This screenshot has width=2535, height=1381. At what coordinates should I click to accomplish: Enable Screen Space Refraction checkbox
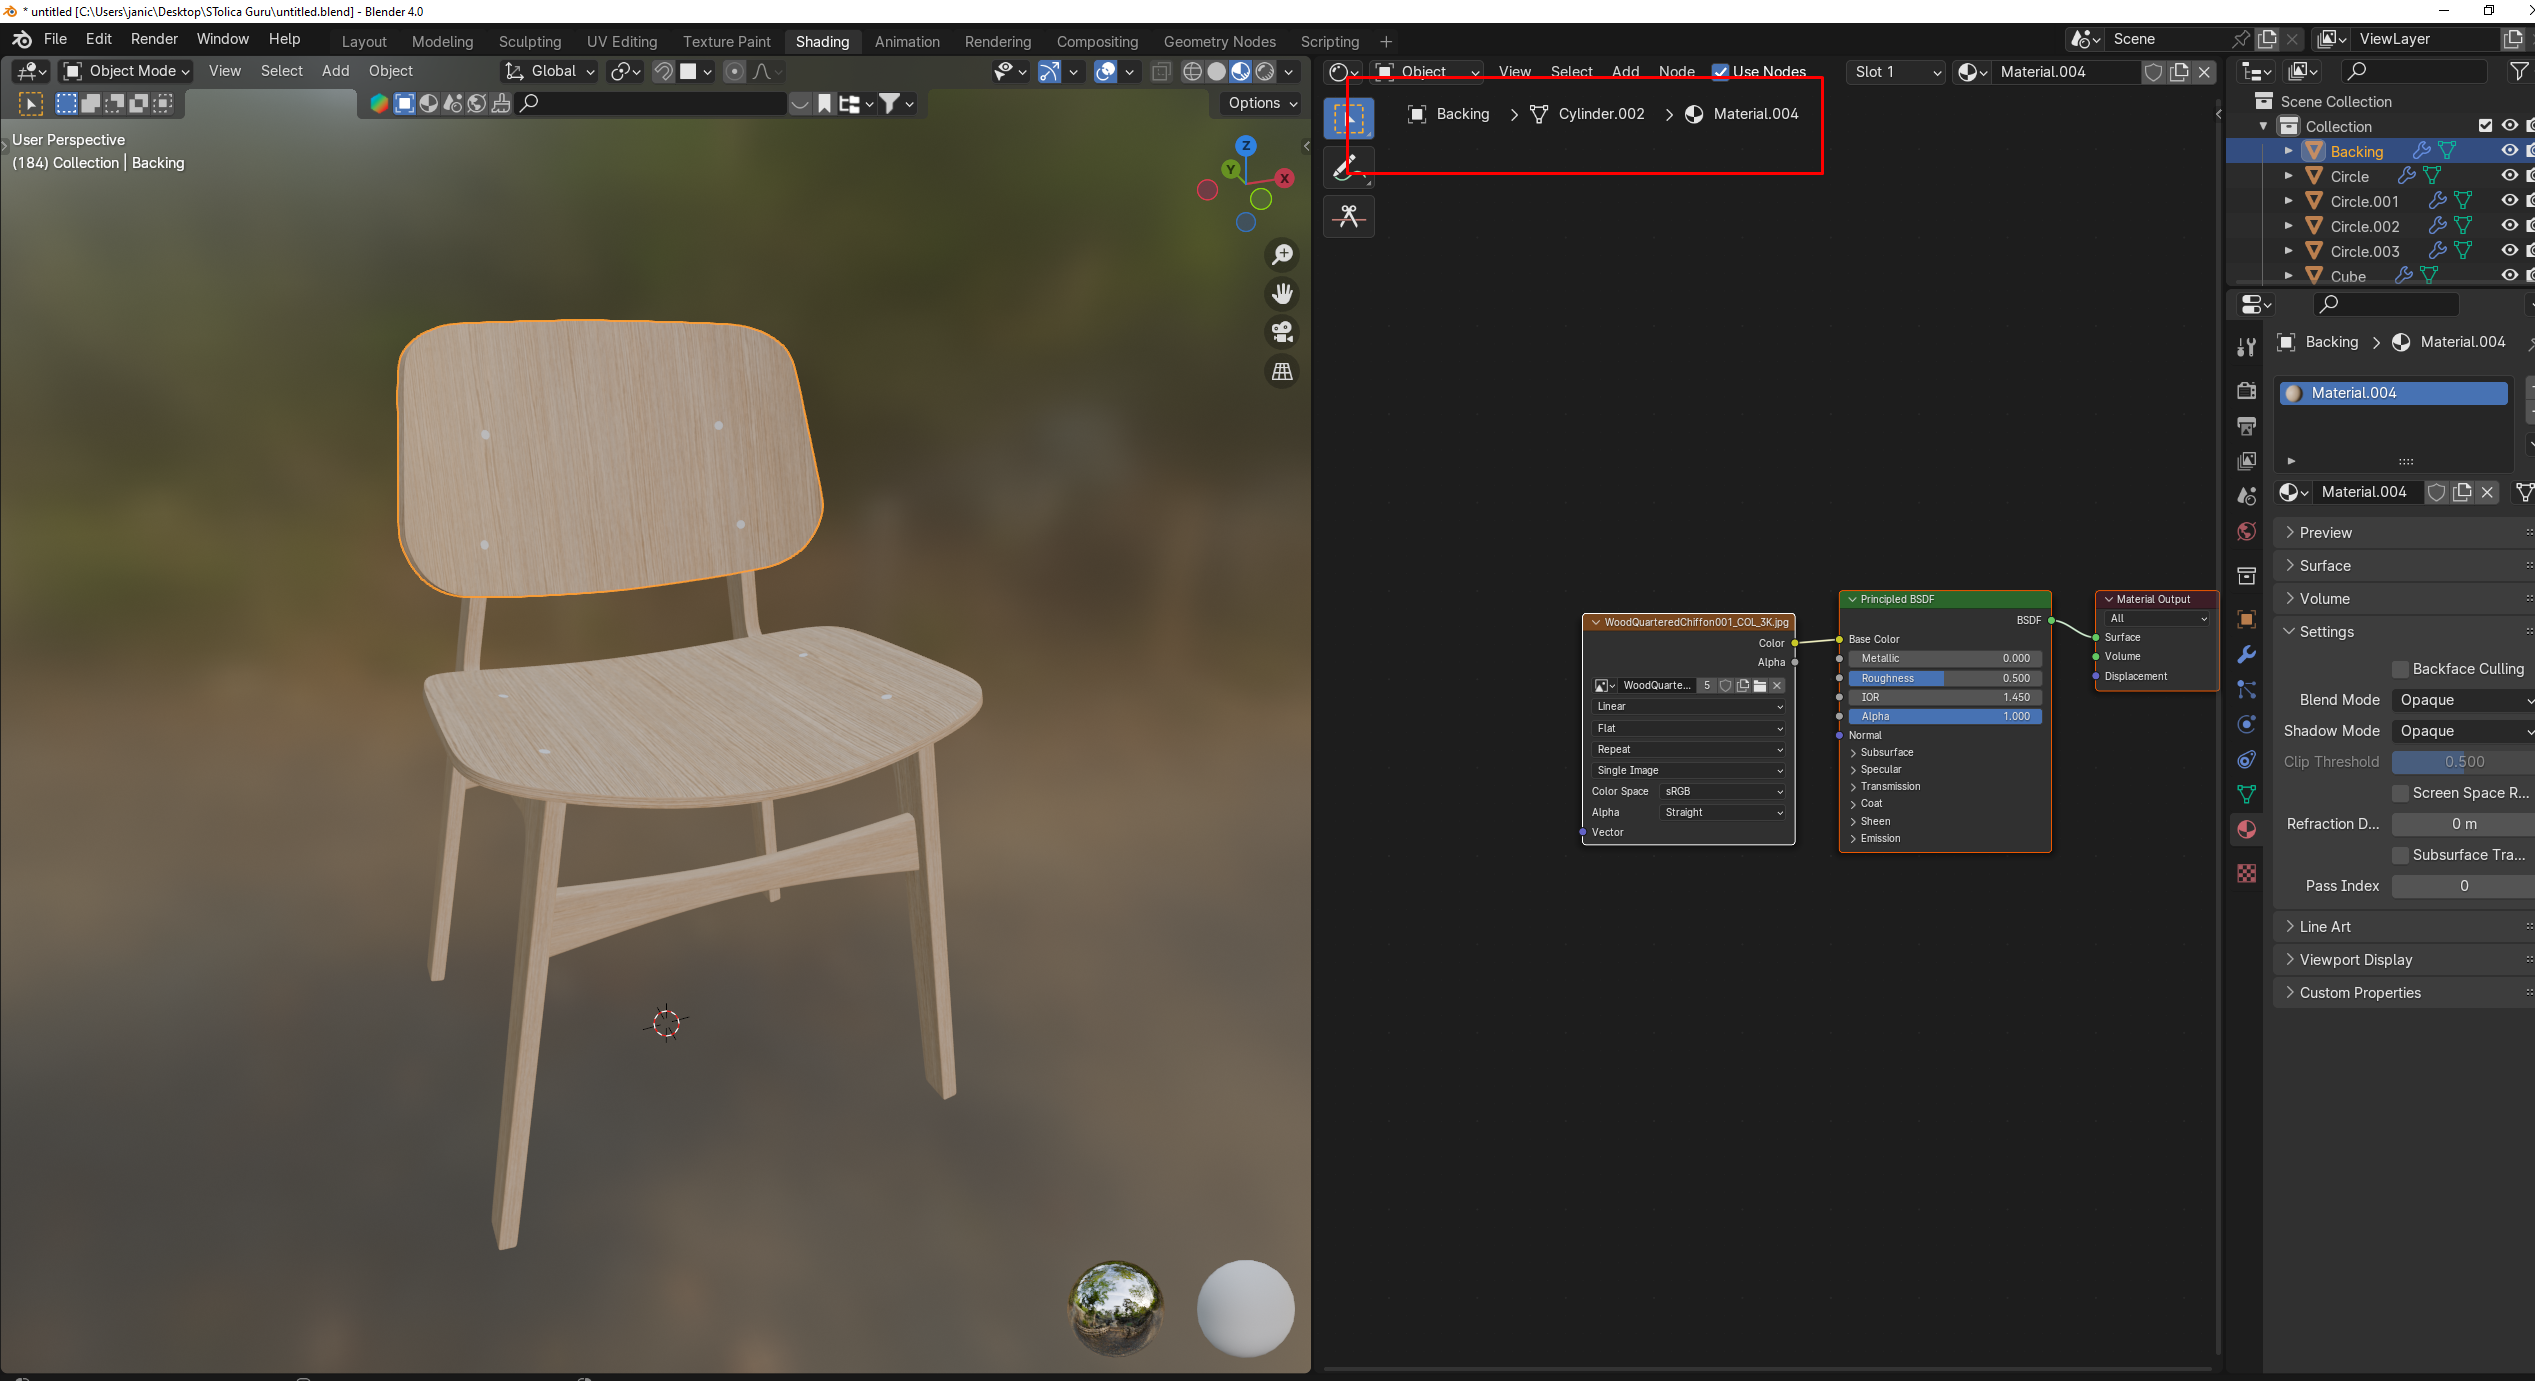click(2400, 793)
